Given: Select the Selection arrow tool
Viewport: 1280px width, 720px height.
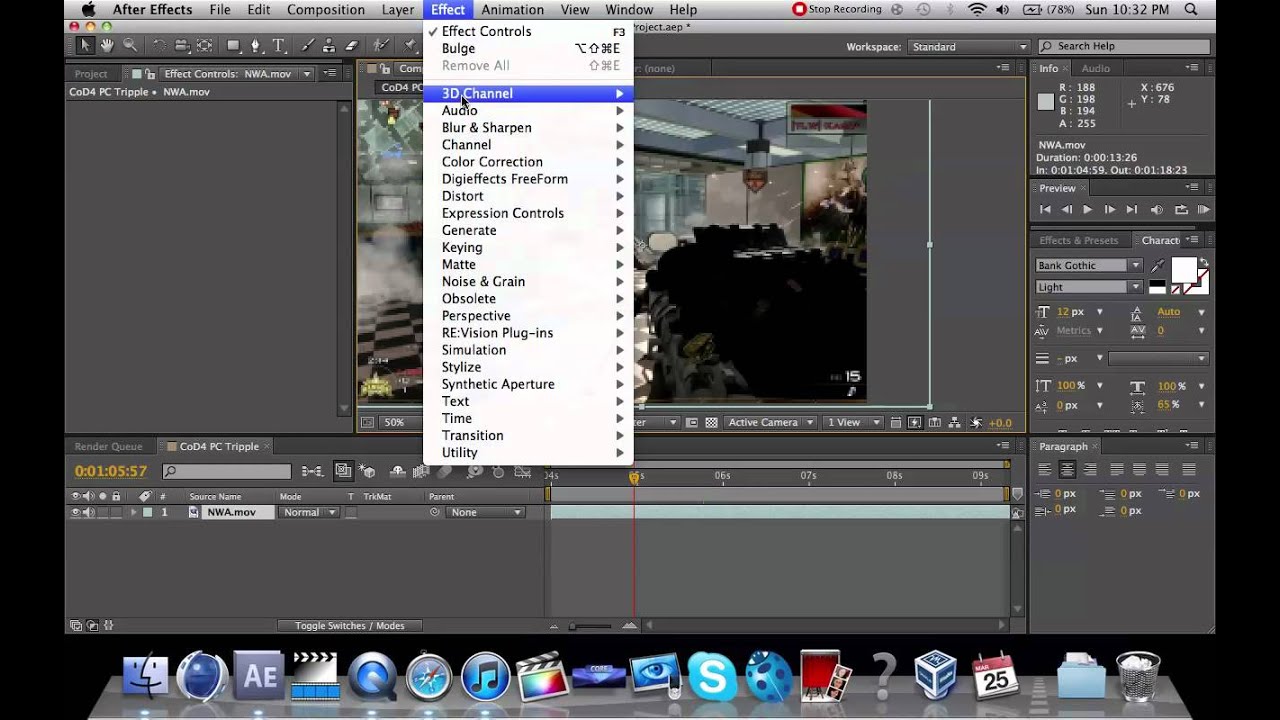Looking at the screenshot, I should click(x=85, y=46).
